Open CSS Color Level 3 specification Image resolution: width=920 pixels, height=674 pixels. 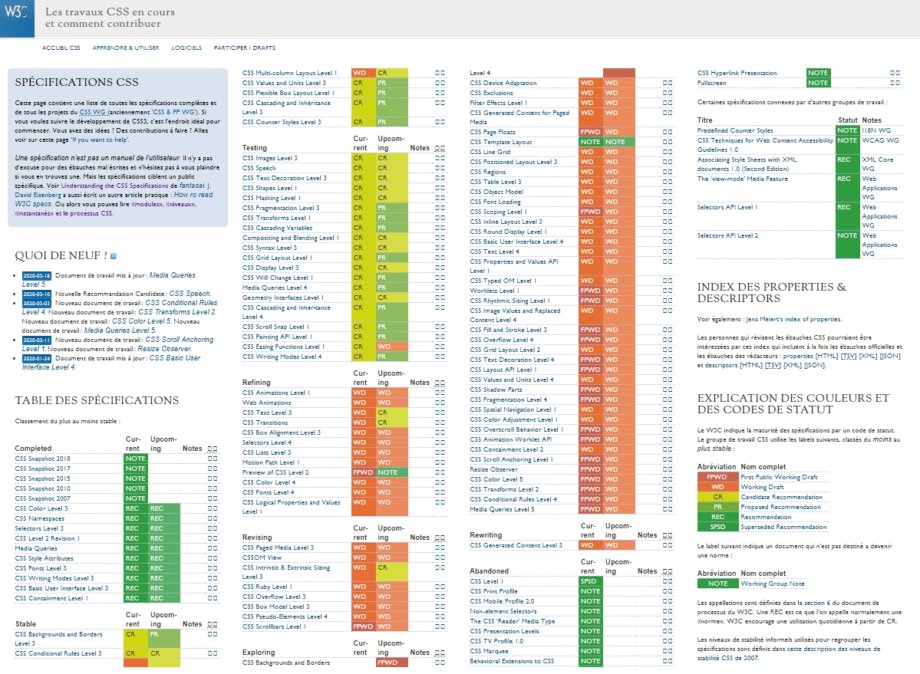[x=41, y=509]
